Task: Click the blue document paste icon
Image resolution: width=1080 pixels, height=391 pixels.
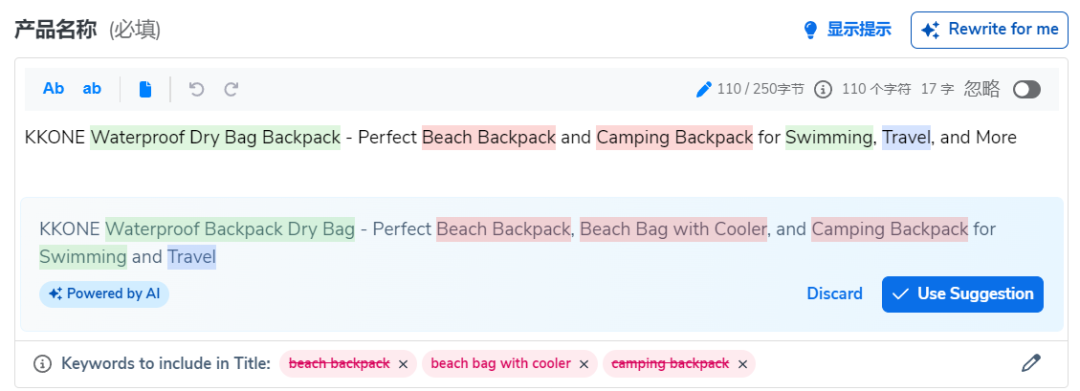Action: pyautogui.click(x=145, y=89)
